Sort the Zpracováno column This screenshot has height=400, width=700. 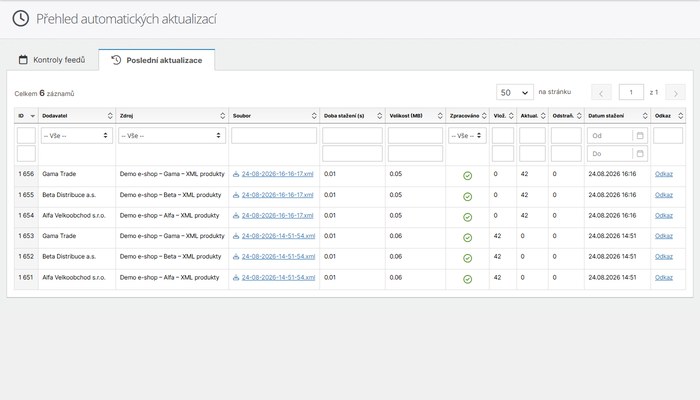click(484, 116)
